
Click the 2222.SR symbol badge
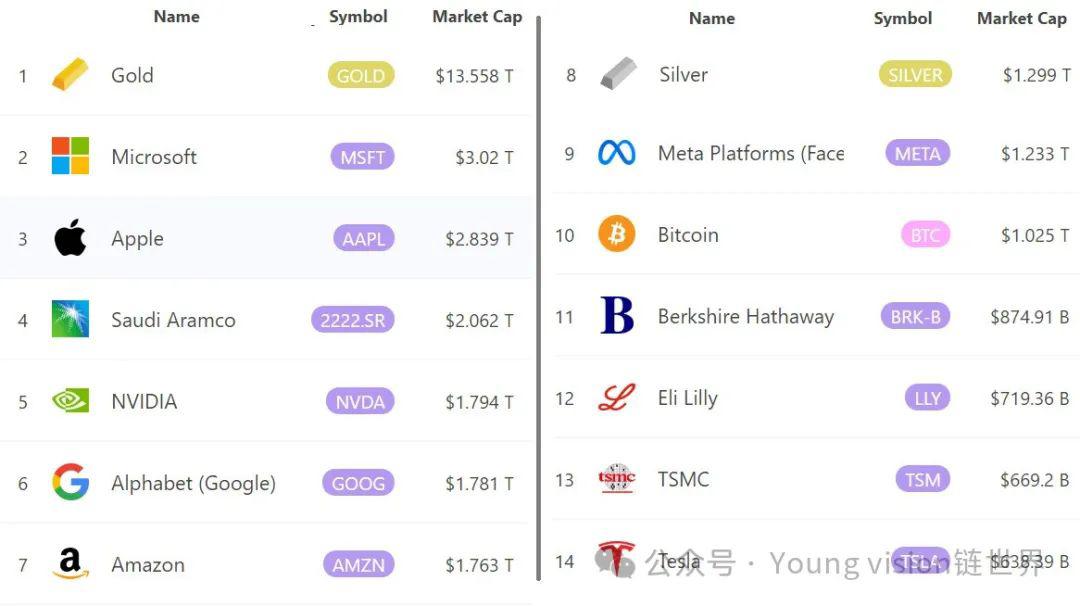(353, 320)
